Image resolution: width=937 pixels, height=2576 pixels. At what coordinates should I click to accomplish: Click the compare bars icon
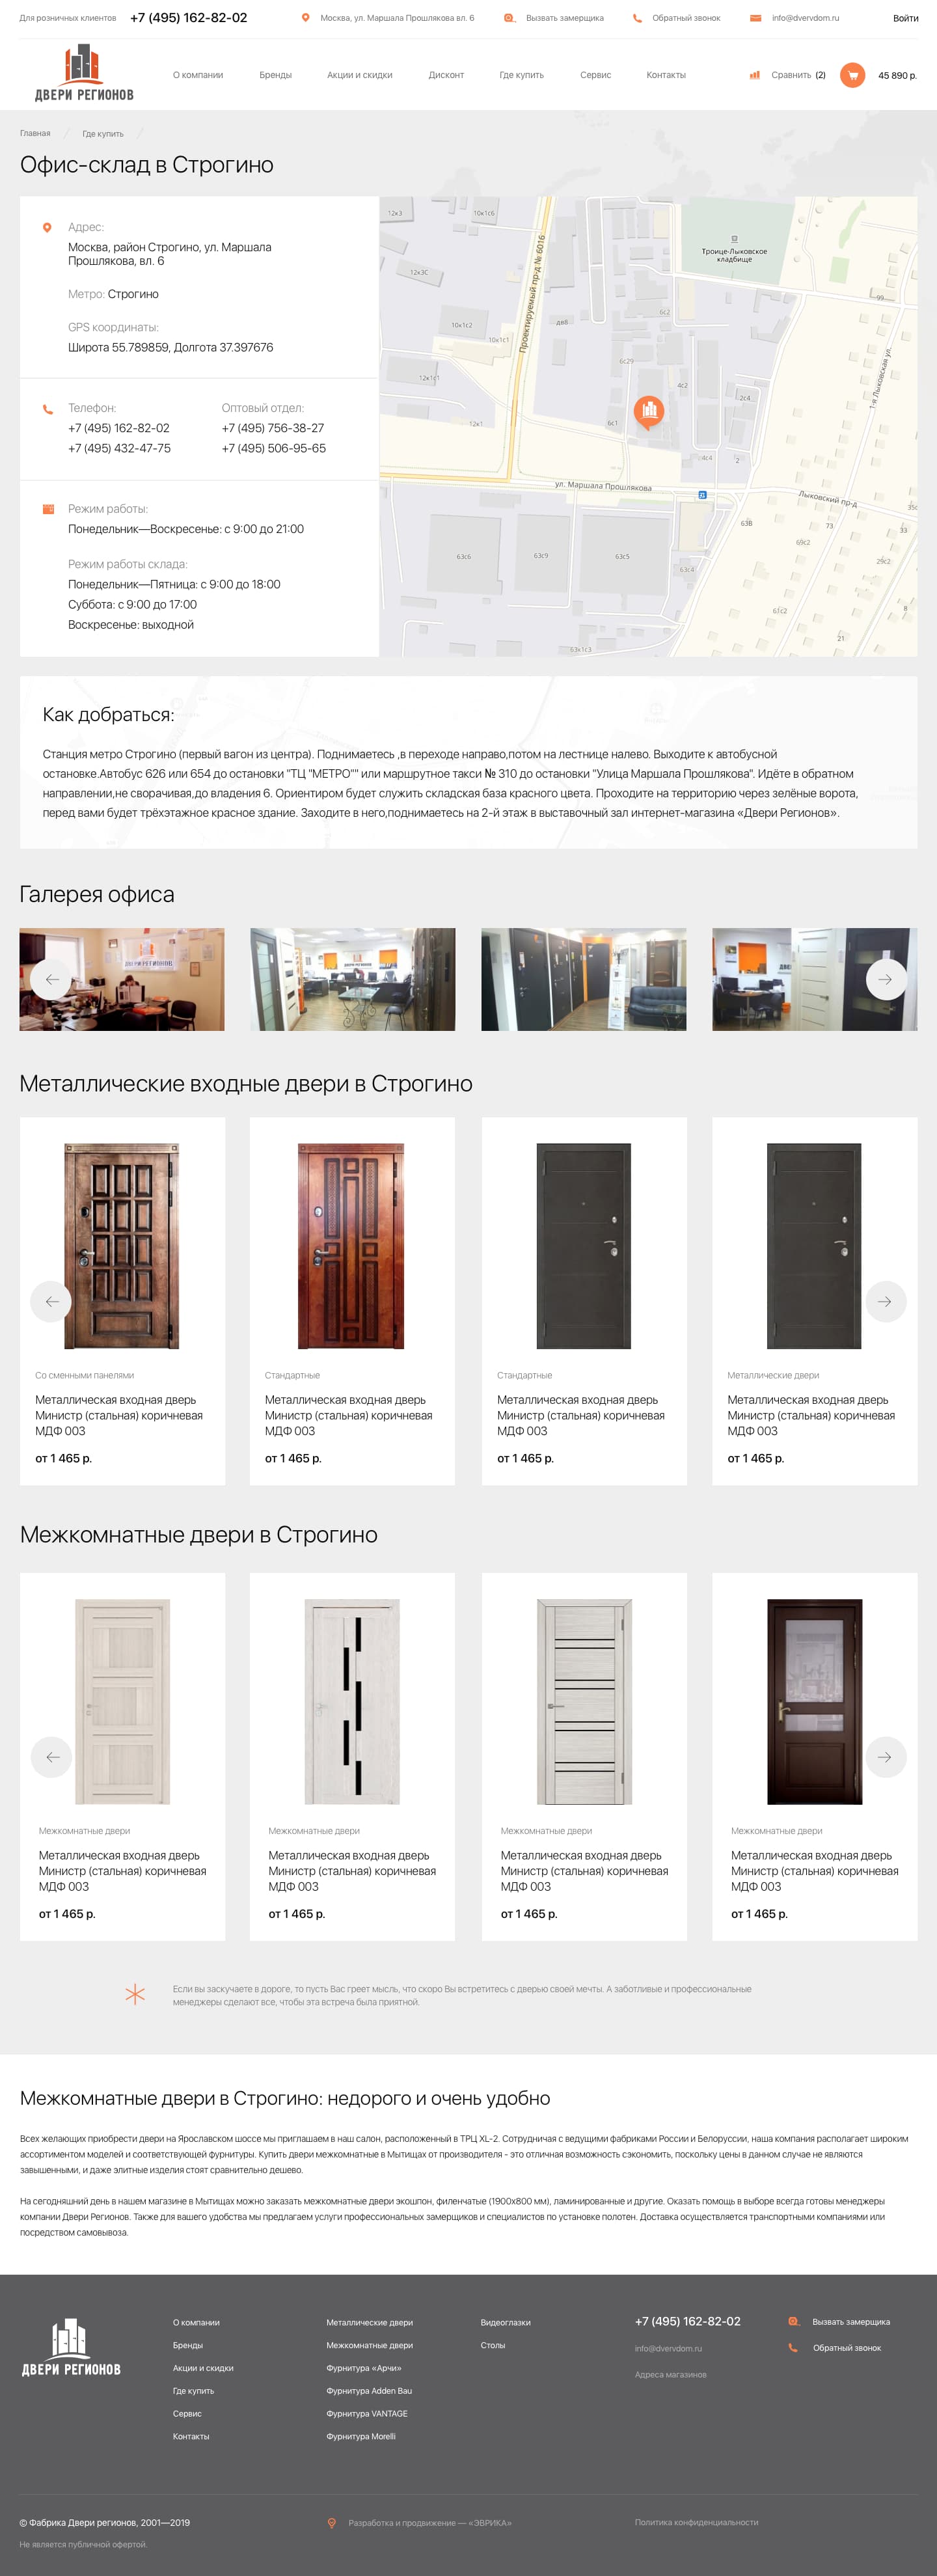click(755, 75)
